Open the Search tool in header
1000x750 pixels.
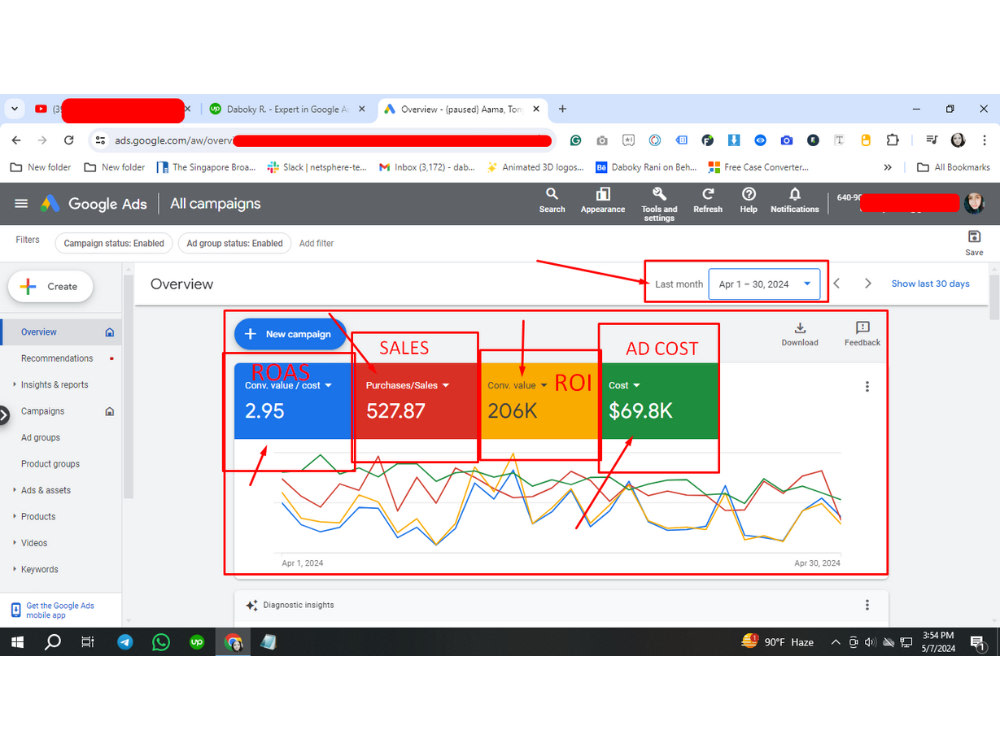[x=552, y=200]
